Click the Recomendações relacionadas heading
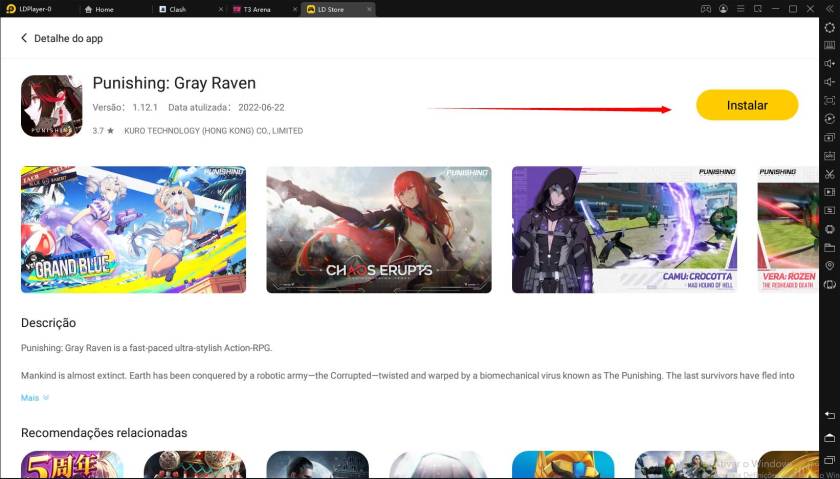This screenshot has width=840, height=479. tap(104, 432)
